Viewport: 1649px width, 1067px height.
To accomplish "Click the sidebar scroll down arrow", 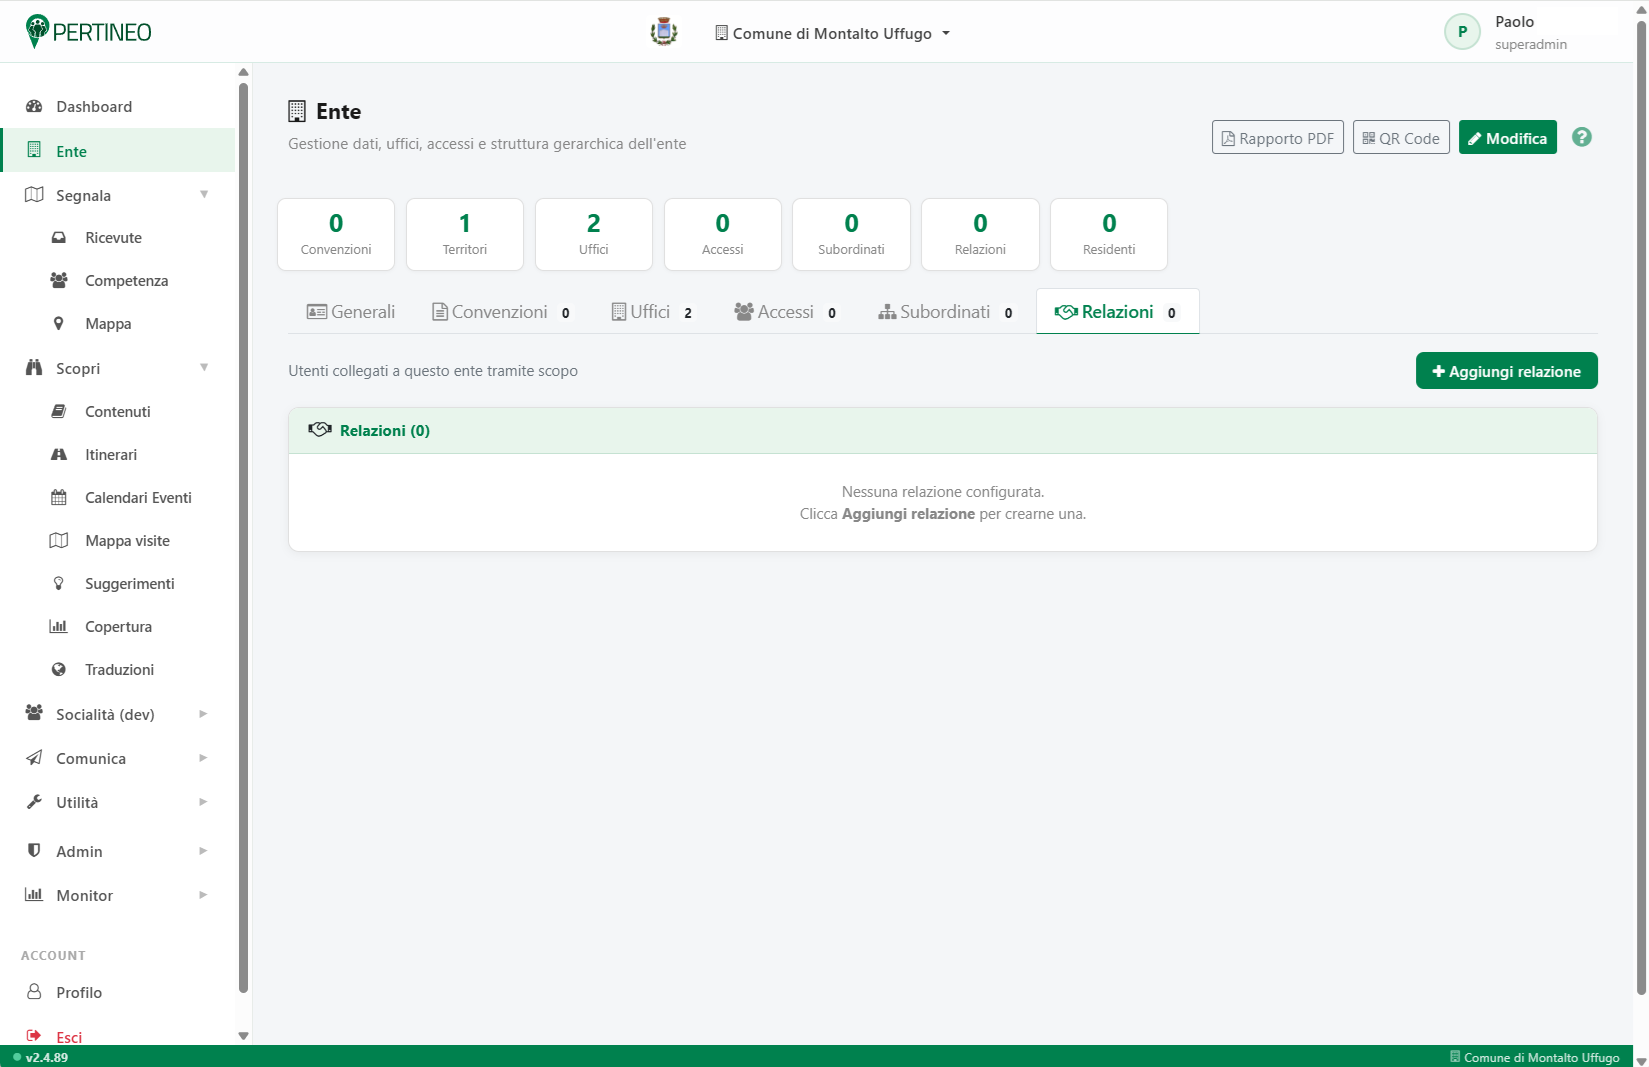I will click(x=243, y=1036).
